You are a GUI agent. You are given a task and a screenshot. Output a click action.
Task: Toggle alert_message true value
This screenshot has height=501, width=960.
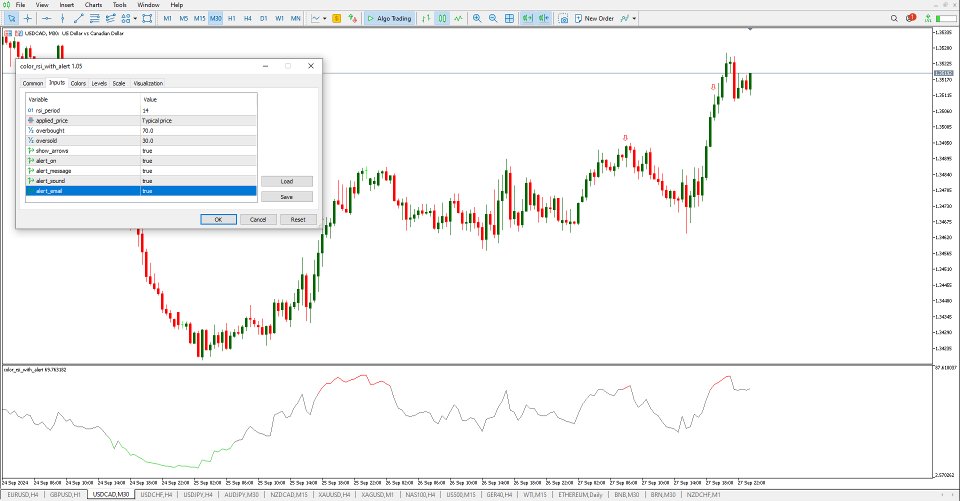click(198, 171)
